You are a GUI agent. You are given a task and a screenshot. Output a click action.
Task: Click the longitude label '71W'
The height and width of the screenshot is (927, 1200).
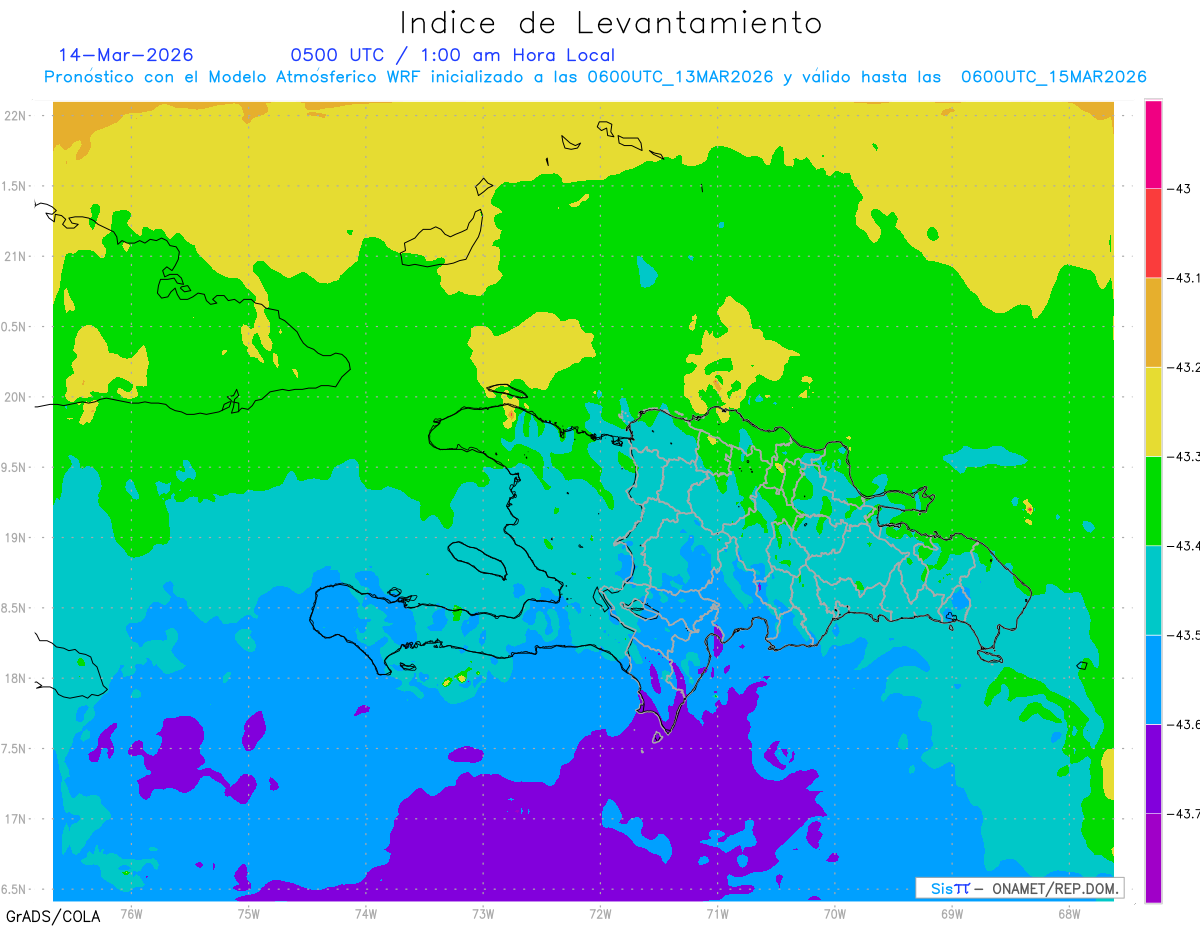point(717,913)
